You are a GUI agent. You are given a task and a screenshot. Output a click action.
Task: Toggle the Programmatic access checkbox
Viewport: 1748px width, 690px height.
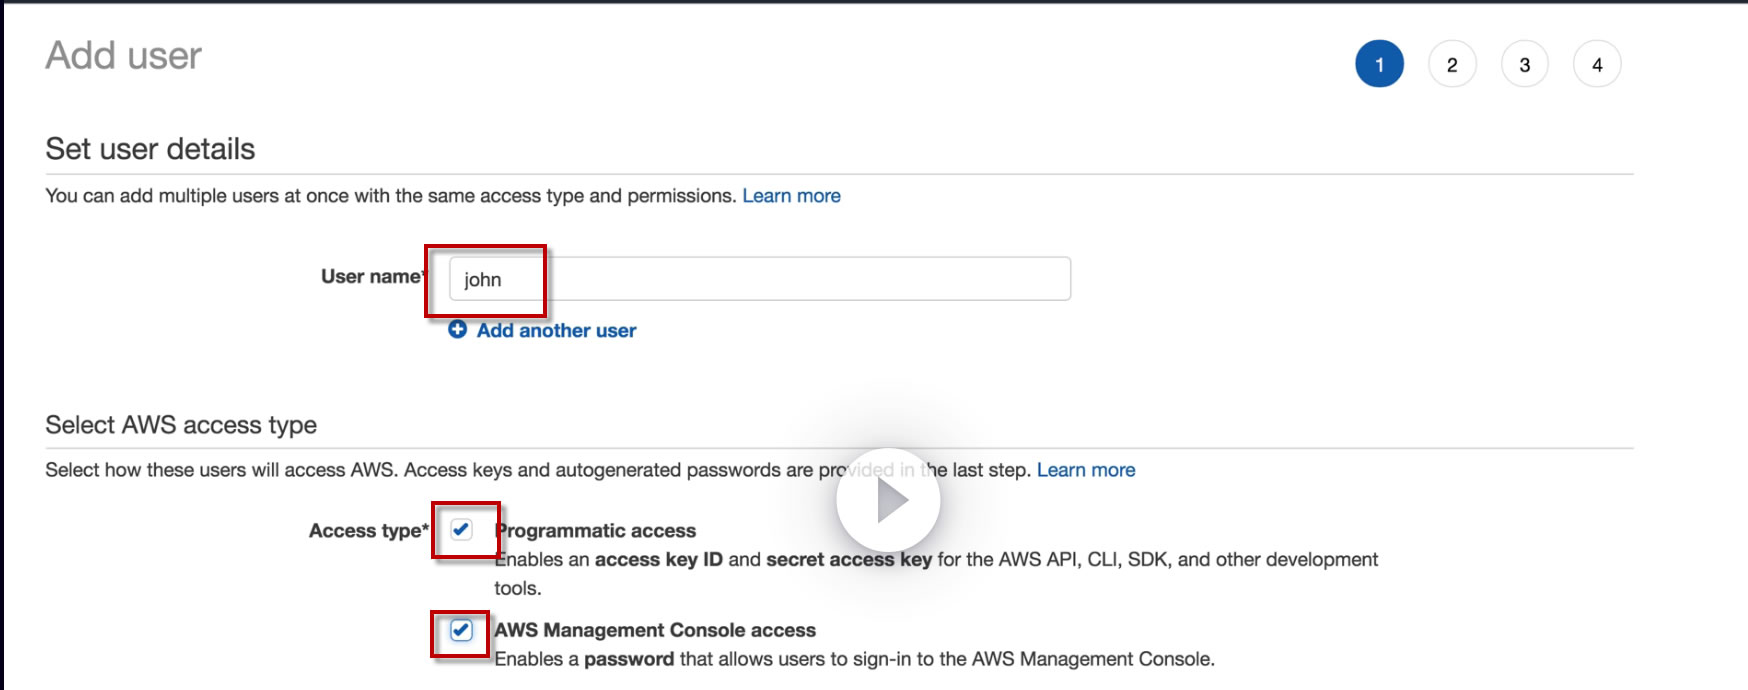pos(461,530)
